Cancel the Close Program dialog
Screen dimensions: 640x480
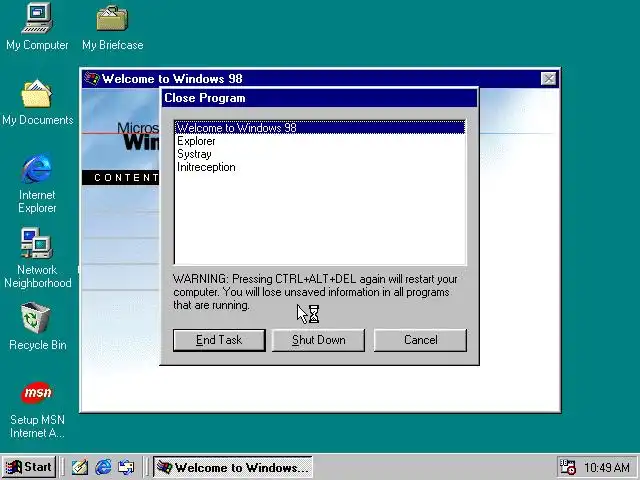pos(420,340)
